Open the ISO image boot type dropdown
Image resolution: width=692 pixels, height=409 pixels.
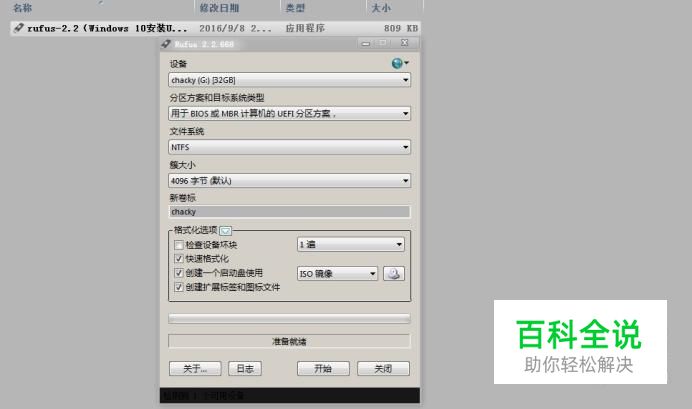[337, 274]
